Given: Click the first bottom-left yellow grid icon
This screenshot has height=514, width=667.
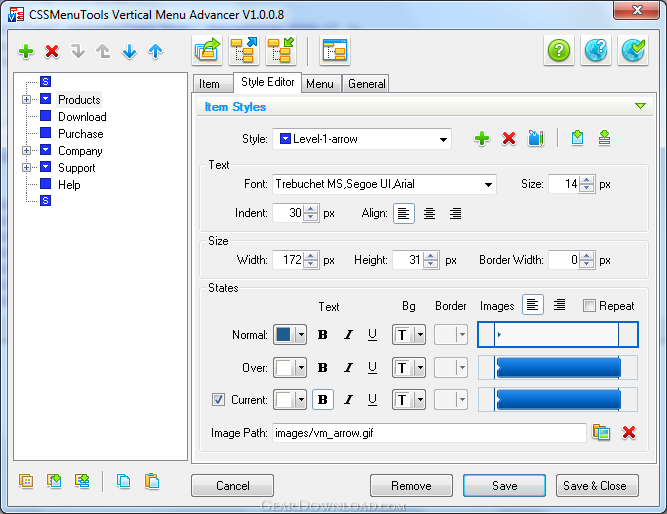Looking at the screenshot, I should [26, 481].
